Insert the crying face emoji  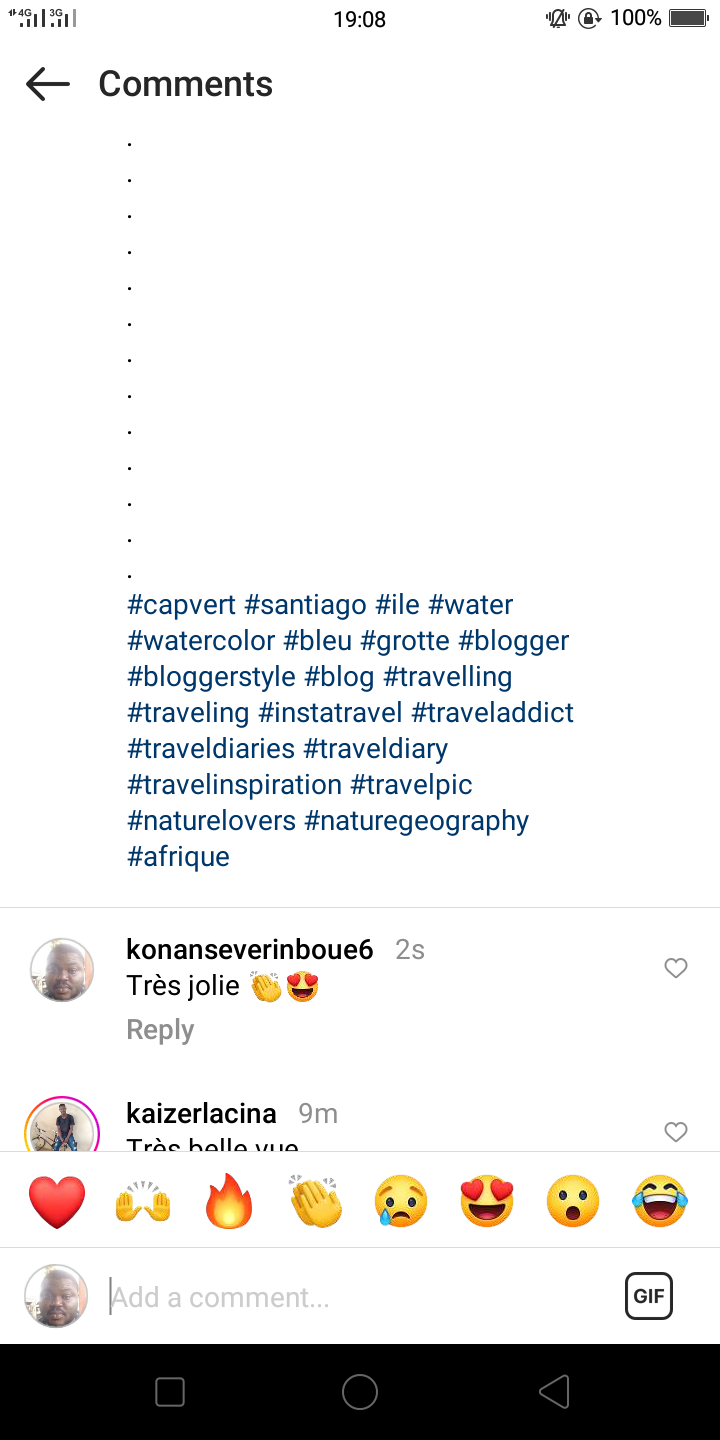click(x=401, y=1201)
